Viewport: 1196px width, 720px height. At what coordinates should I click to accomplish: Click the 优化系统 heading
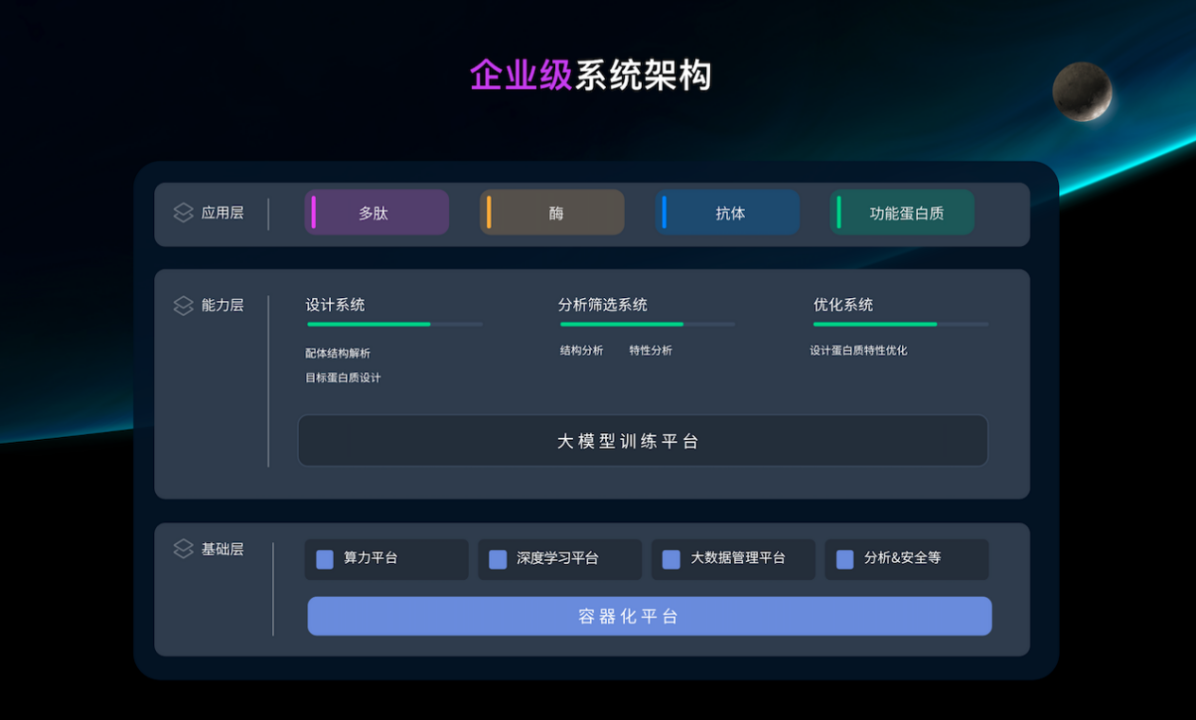843,305
